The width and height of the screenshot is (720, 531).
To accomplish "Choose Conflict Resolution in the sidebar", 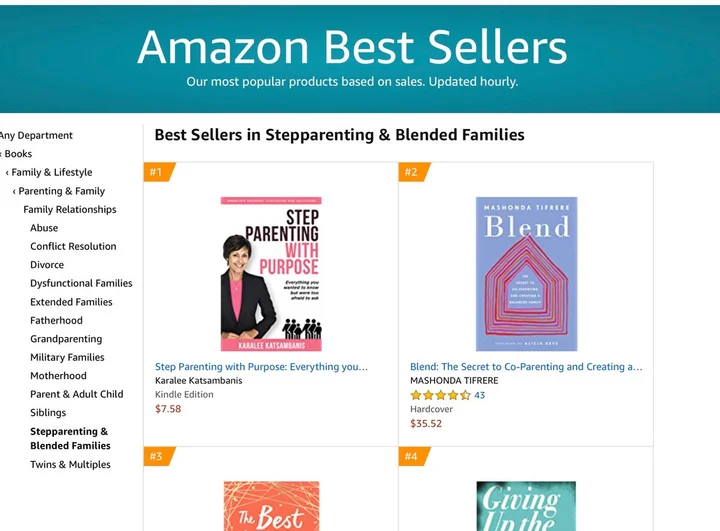I will click(73, 246).
